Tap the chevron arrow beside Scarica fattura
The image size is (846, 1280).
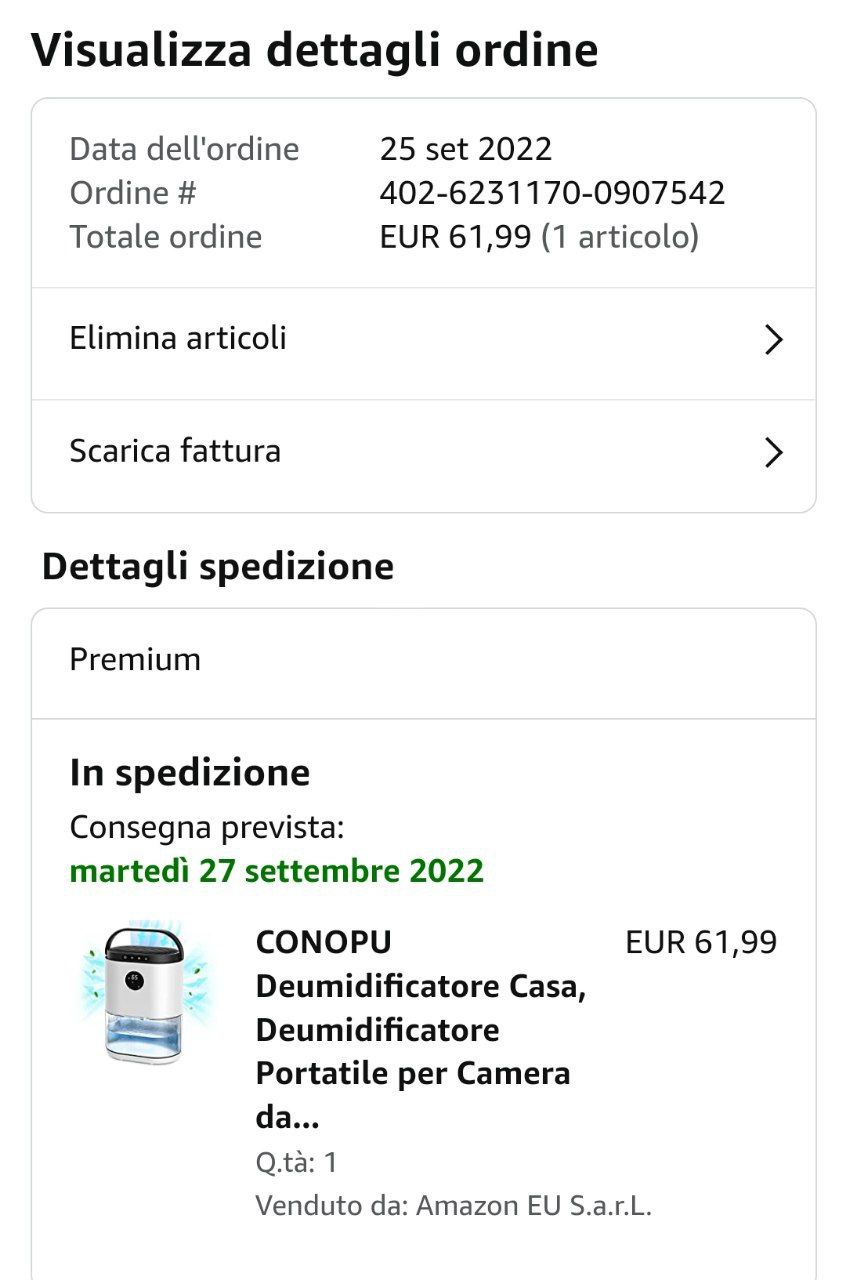pyautogui.click(x=773, y=452)
